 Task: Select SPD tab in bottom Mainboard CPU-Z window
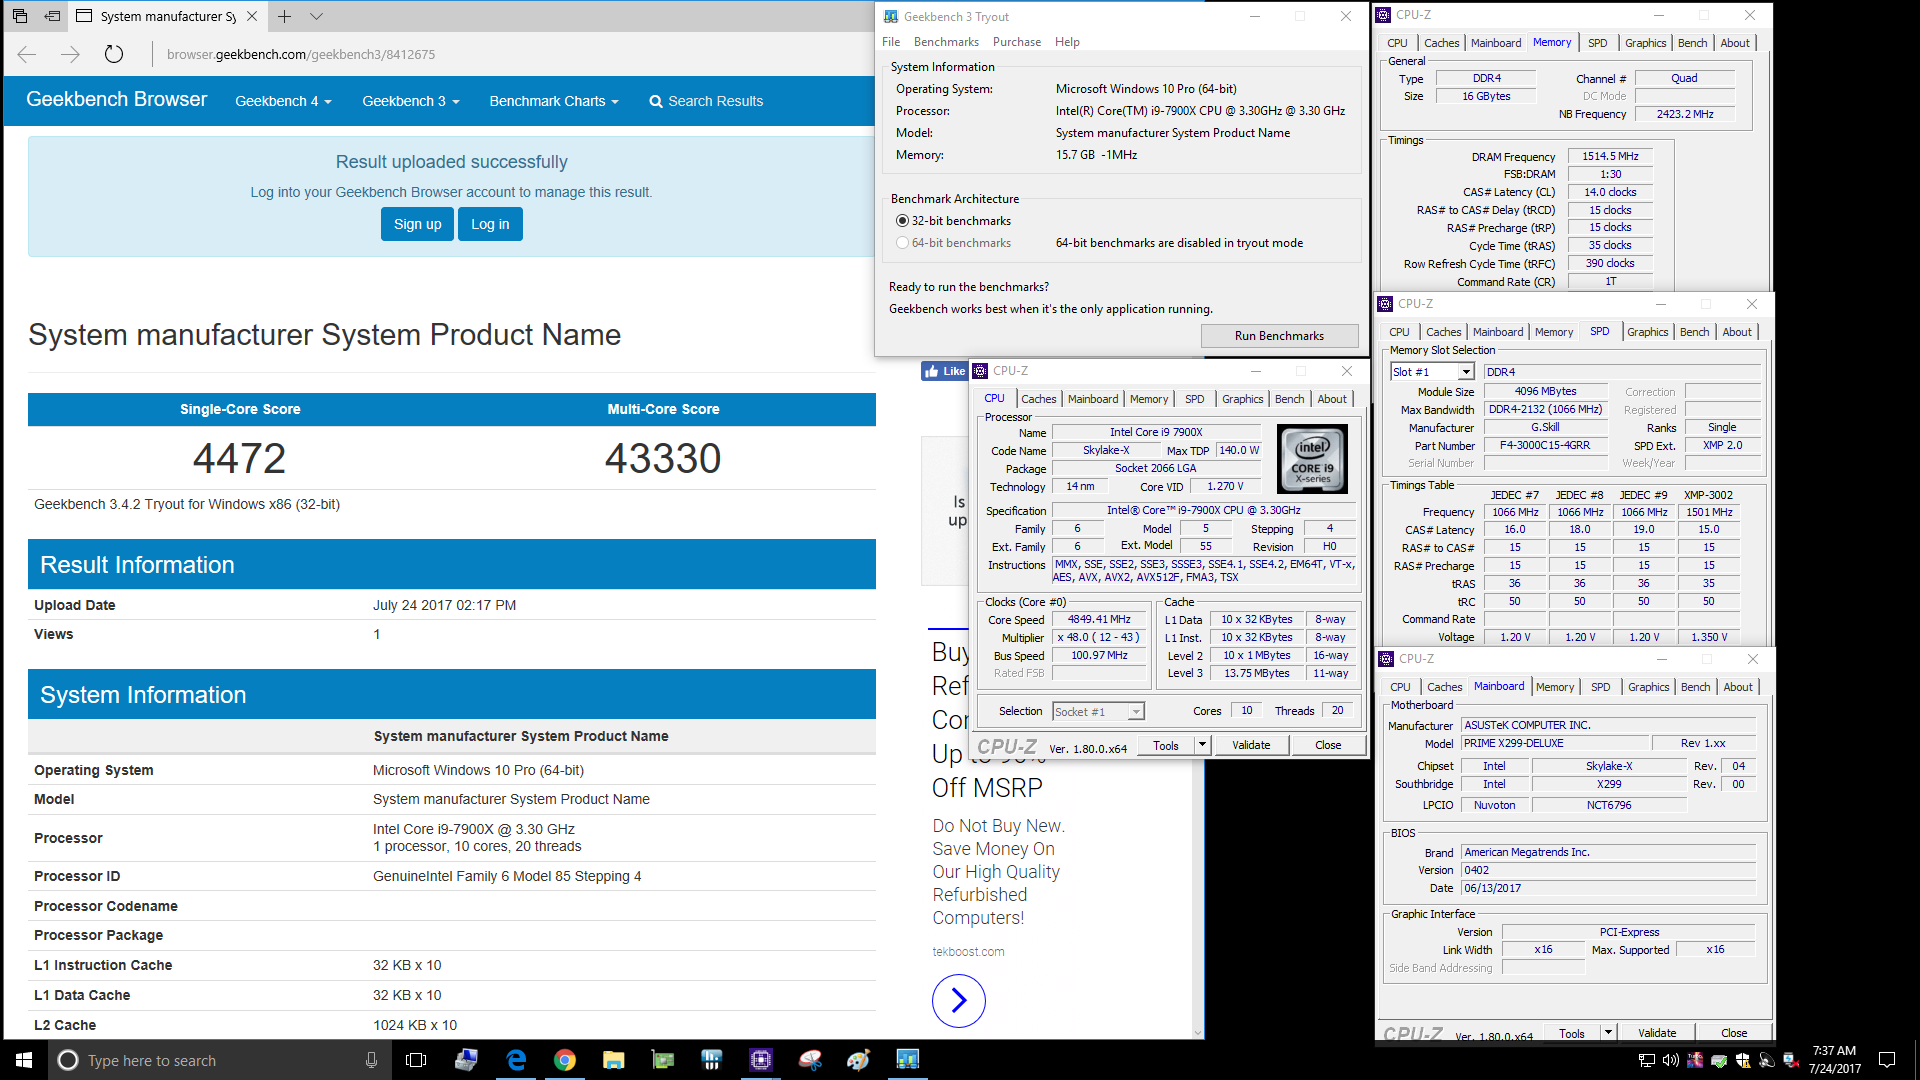[x=1600, y=687]
